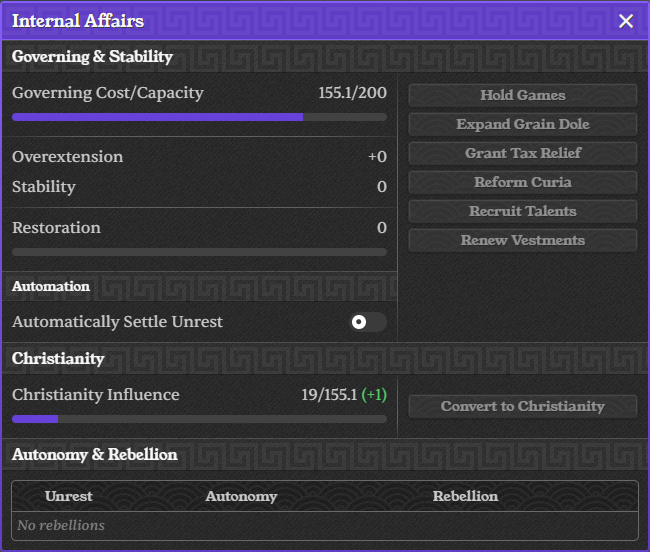Click the Hold Games button

click(x=523, y=95)
